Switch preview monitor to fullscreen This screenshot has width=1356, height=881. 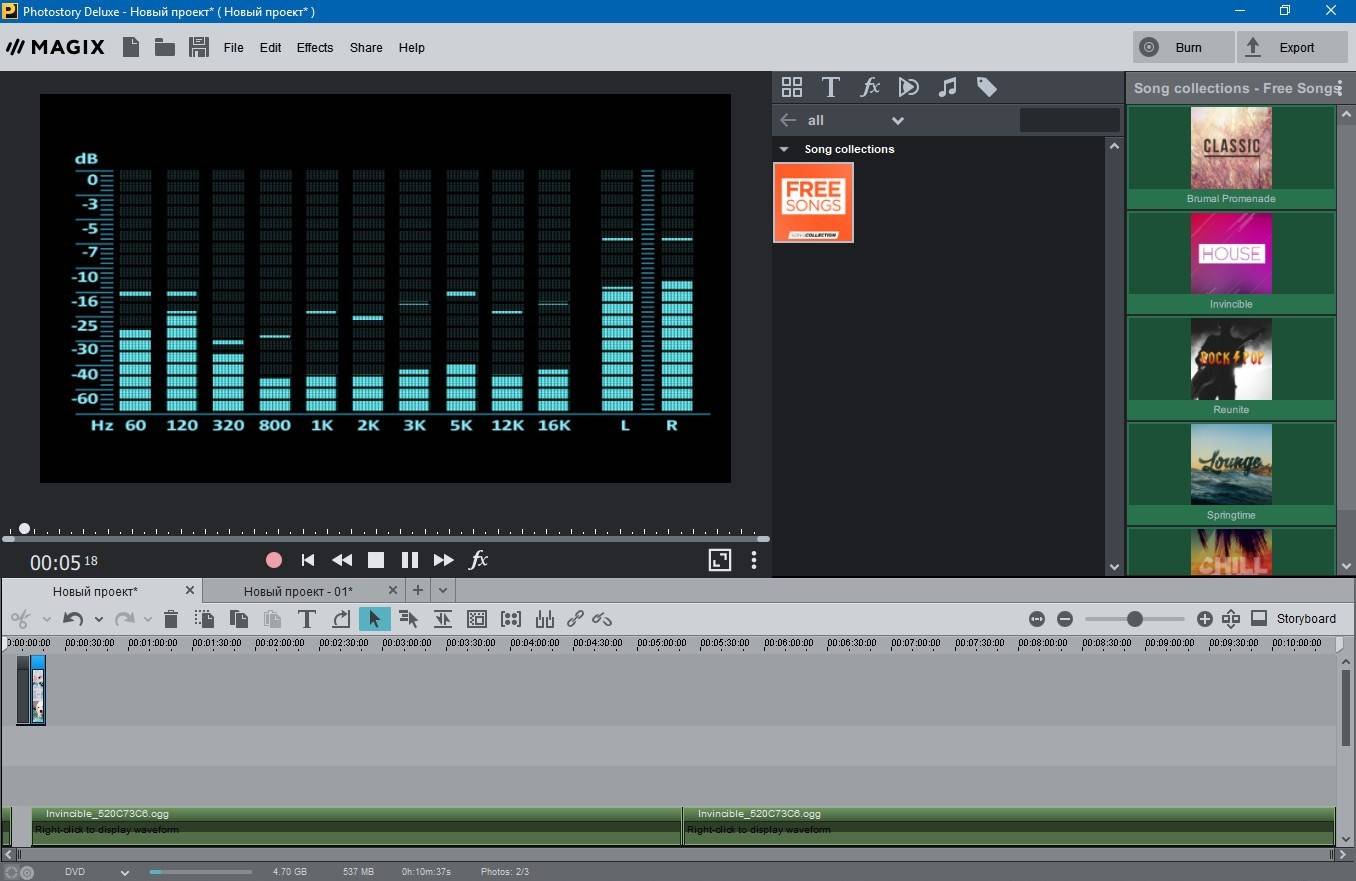click(720, 560)
